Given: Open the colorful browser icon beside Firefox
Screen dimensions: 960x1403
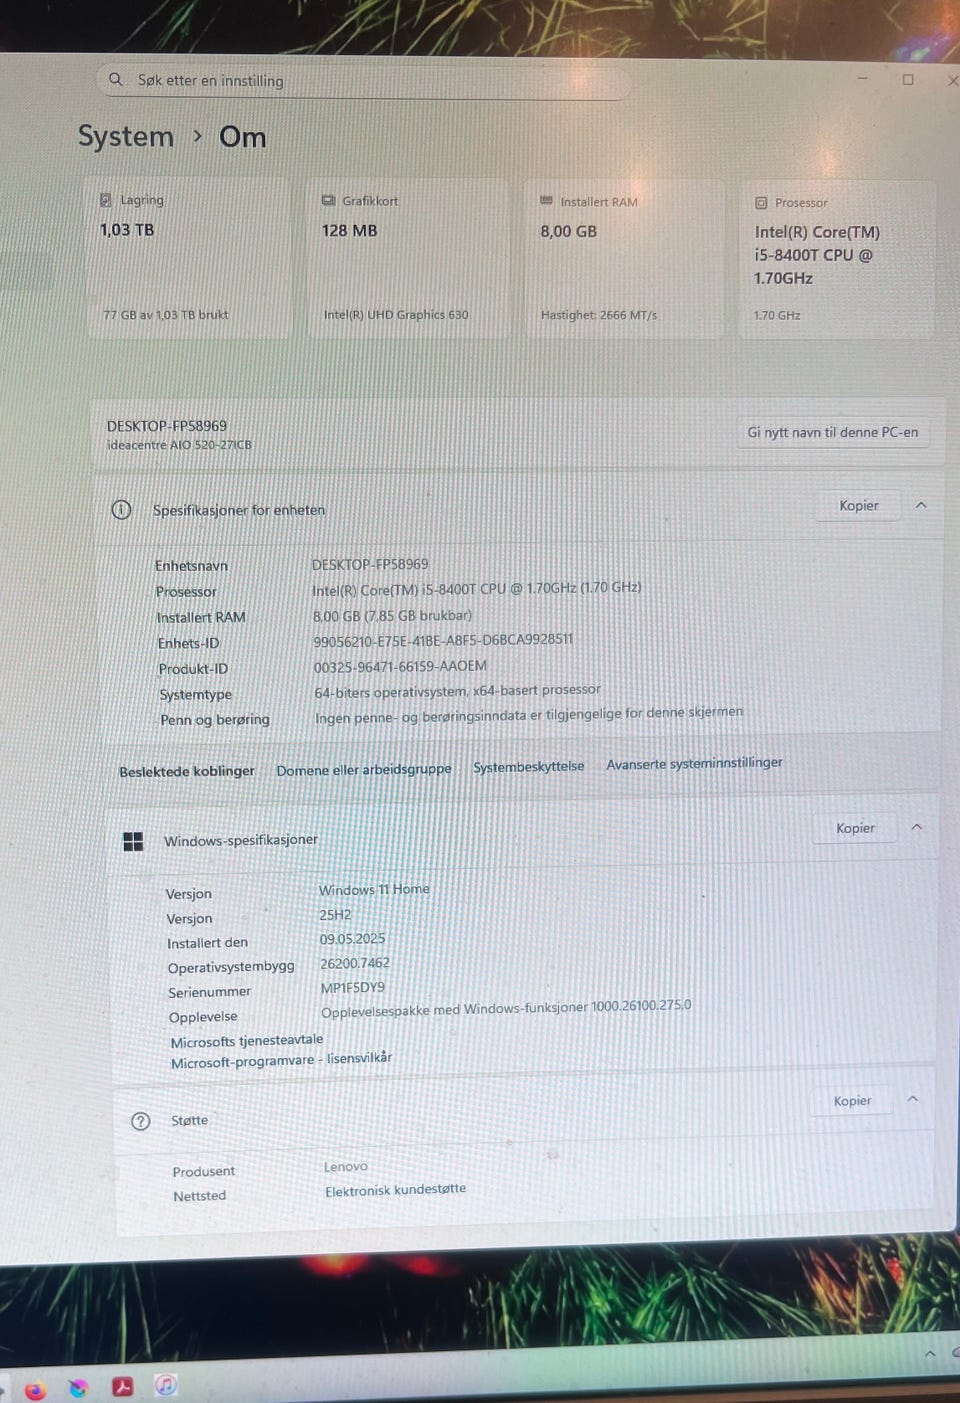Looking at the screenshot, I should (79, 1388).
